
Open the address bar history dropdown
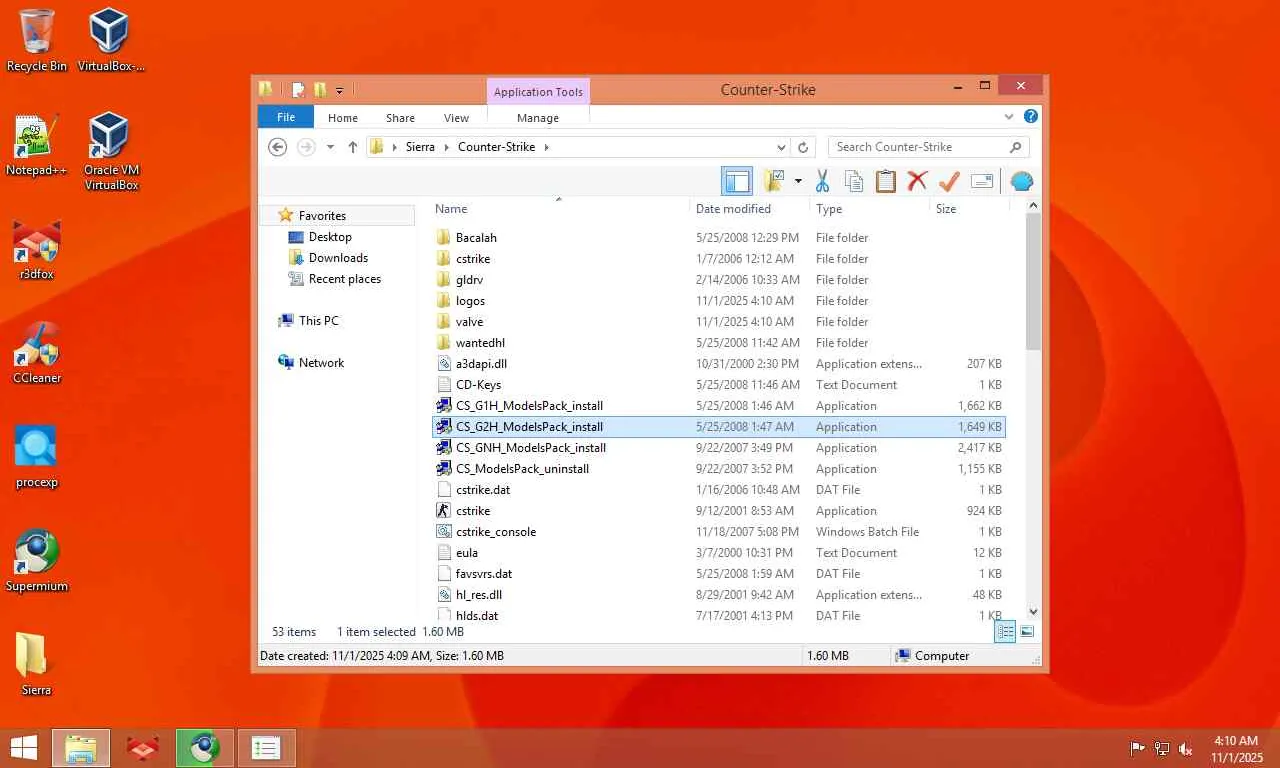(x=780, y=147)
